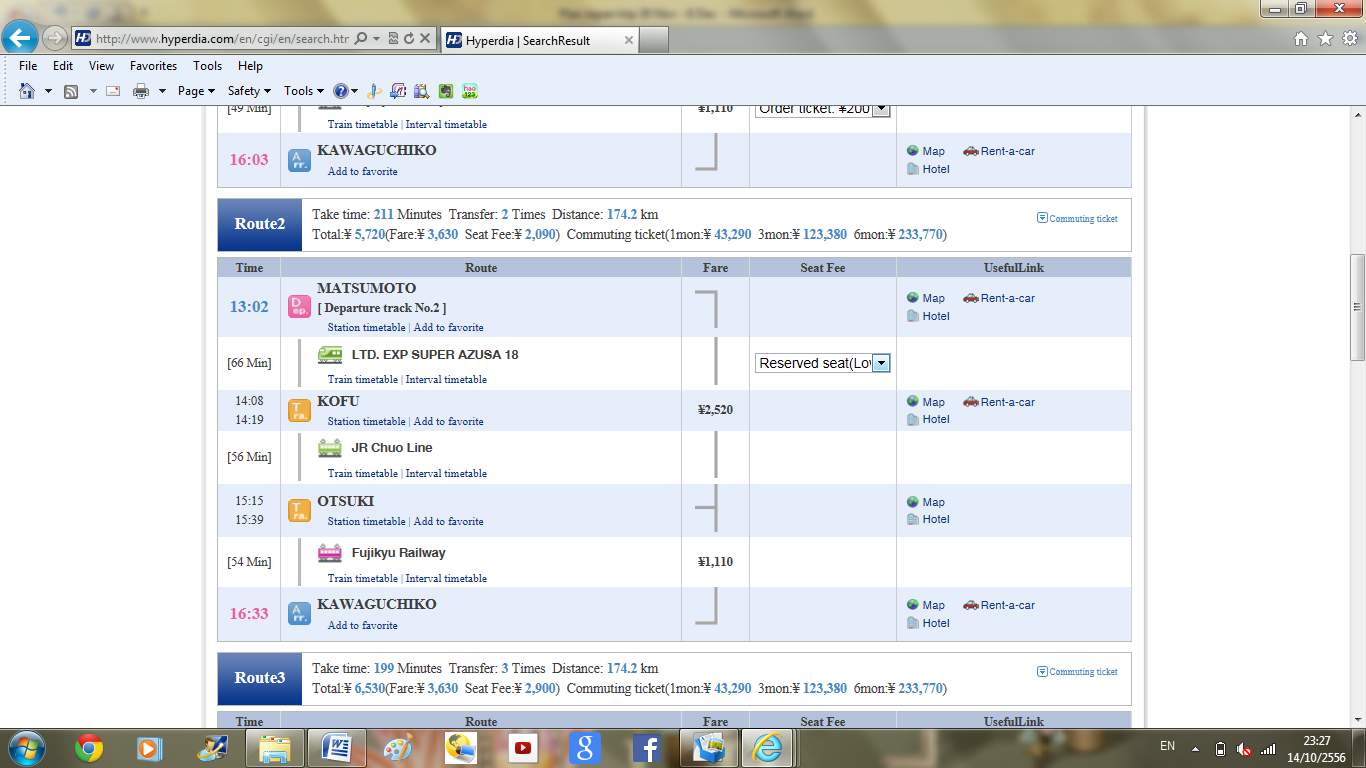
Task: Click the pink Fujikyu Railway train icon
Action: (x=330, y=553)
